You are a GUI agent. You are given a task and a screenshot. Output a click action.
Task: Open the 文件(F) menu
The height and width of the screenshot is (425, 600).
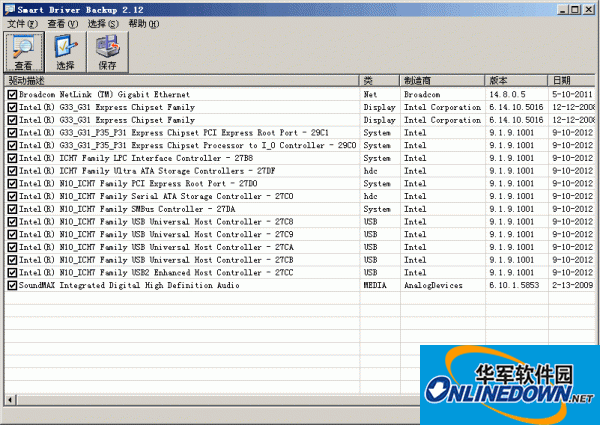(22, 24)
